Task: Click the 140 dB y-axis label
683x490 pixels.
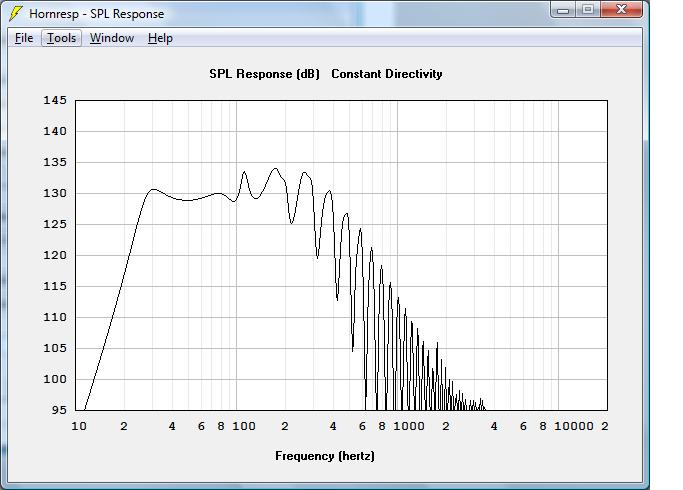Action: pos(55,131)
